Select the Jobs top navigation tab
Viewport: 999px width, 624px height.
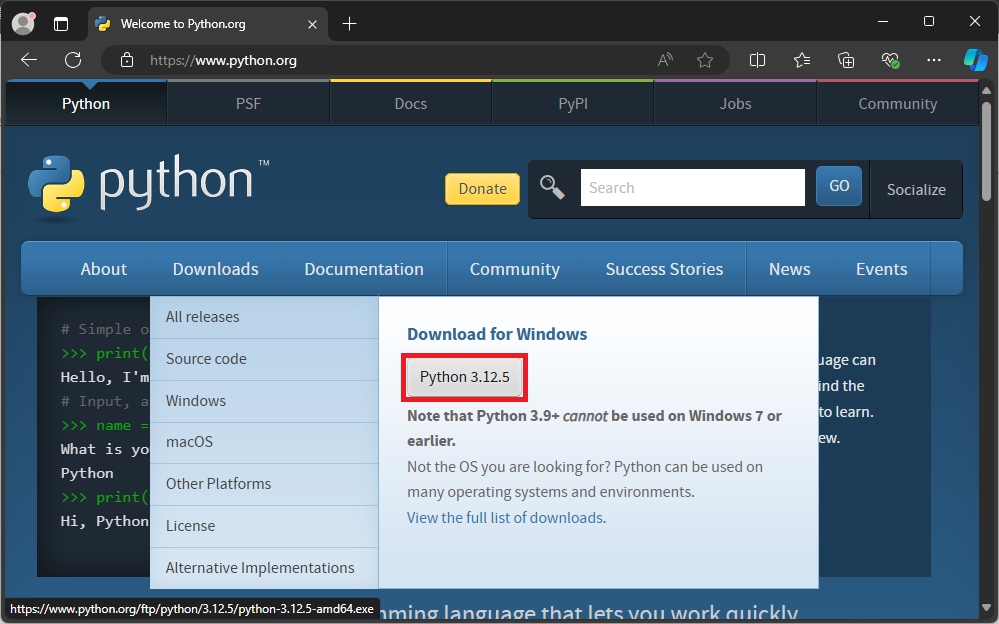[x=735, y=103]
